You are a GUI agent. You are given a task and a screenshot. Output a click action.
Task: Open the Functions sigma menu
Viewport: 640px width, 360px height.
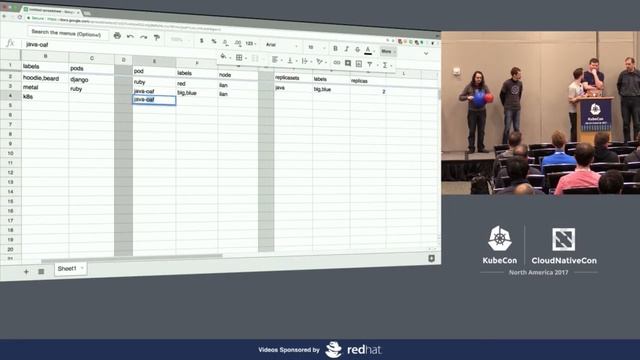(x=386, y=65)
